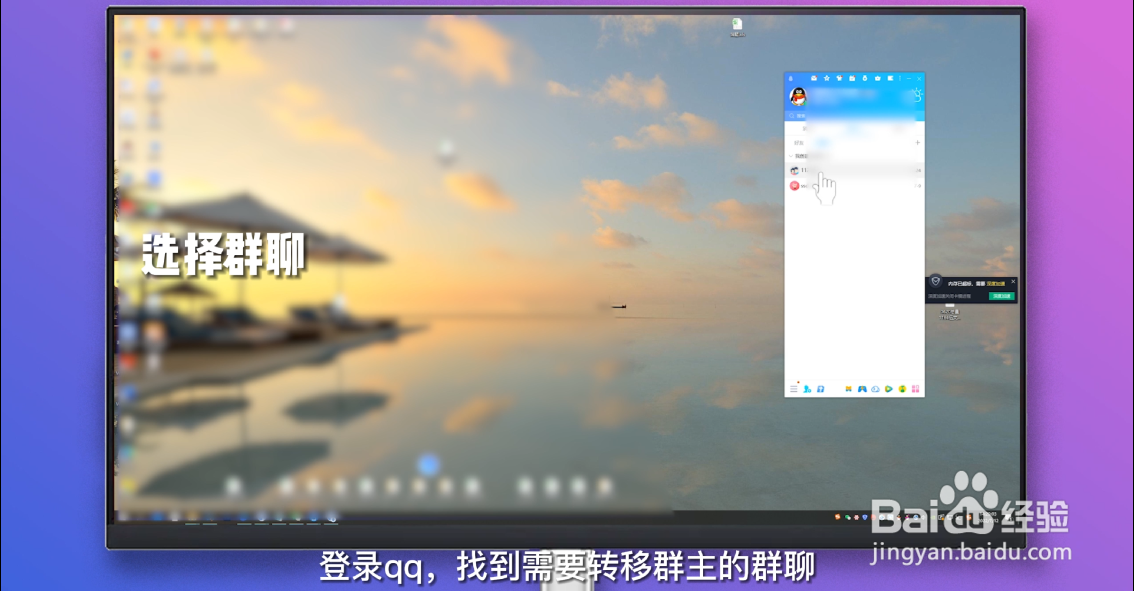Click the user's QQ avatar picture
1134x591 pixels.
[x=797, y=97]
